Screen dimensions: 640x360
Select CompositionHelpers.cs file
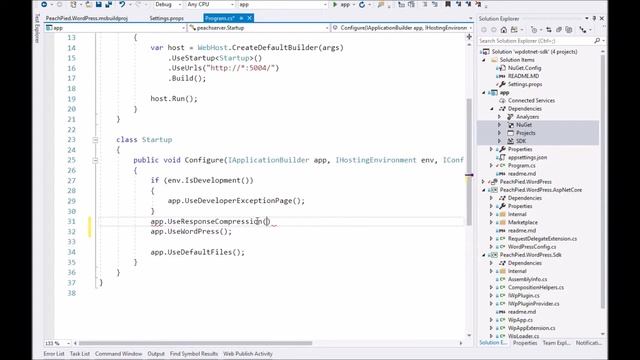(x=536, y=287)
